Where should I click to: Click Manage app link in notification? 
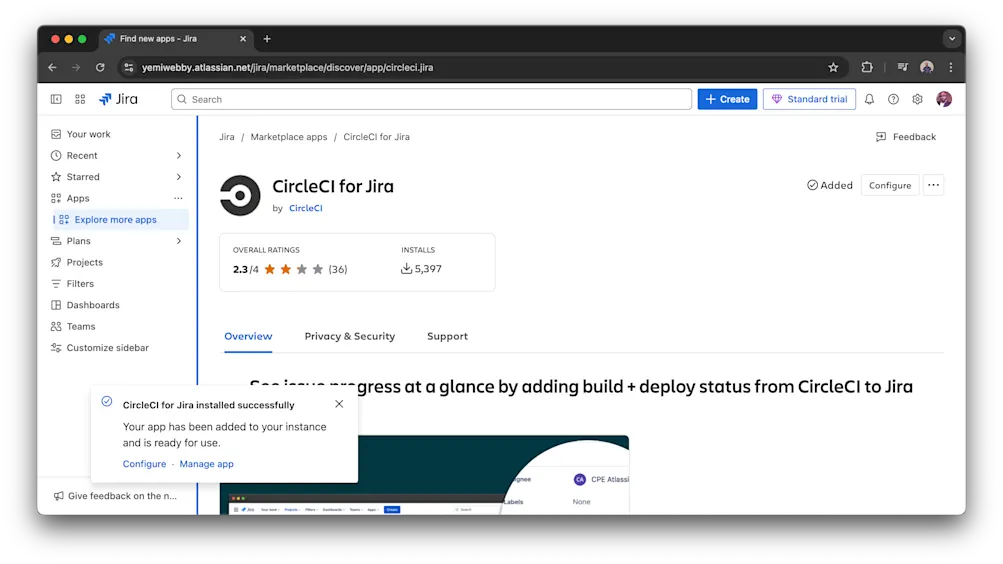pos(207,464)
